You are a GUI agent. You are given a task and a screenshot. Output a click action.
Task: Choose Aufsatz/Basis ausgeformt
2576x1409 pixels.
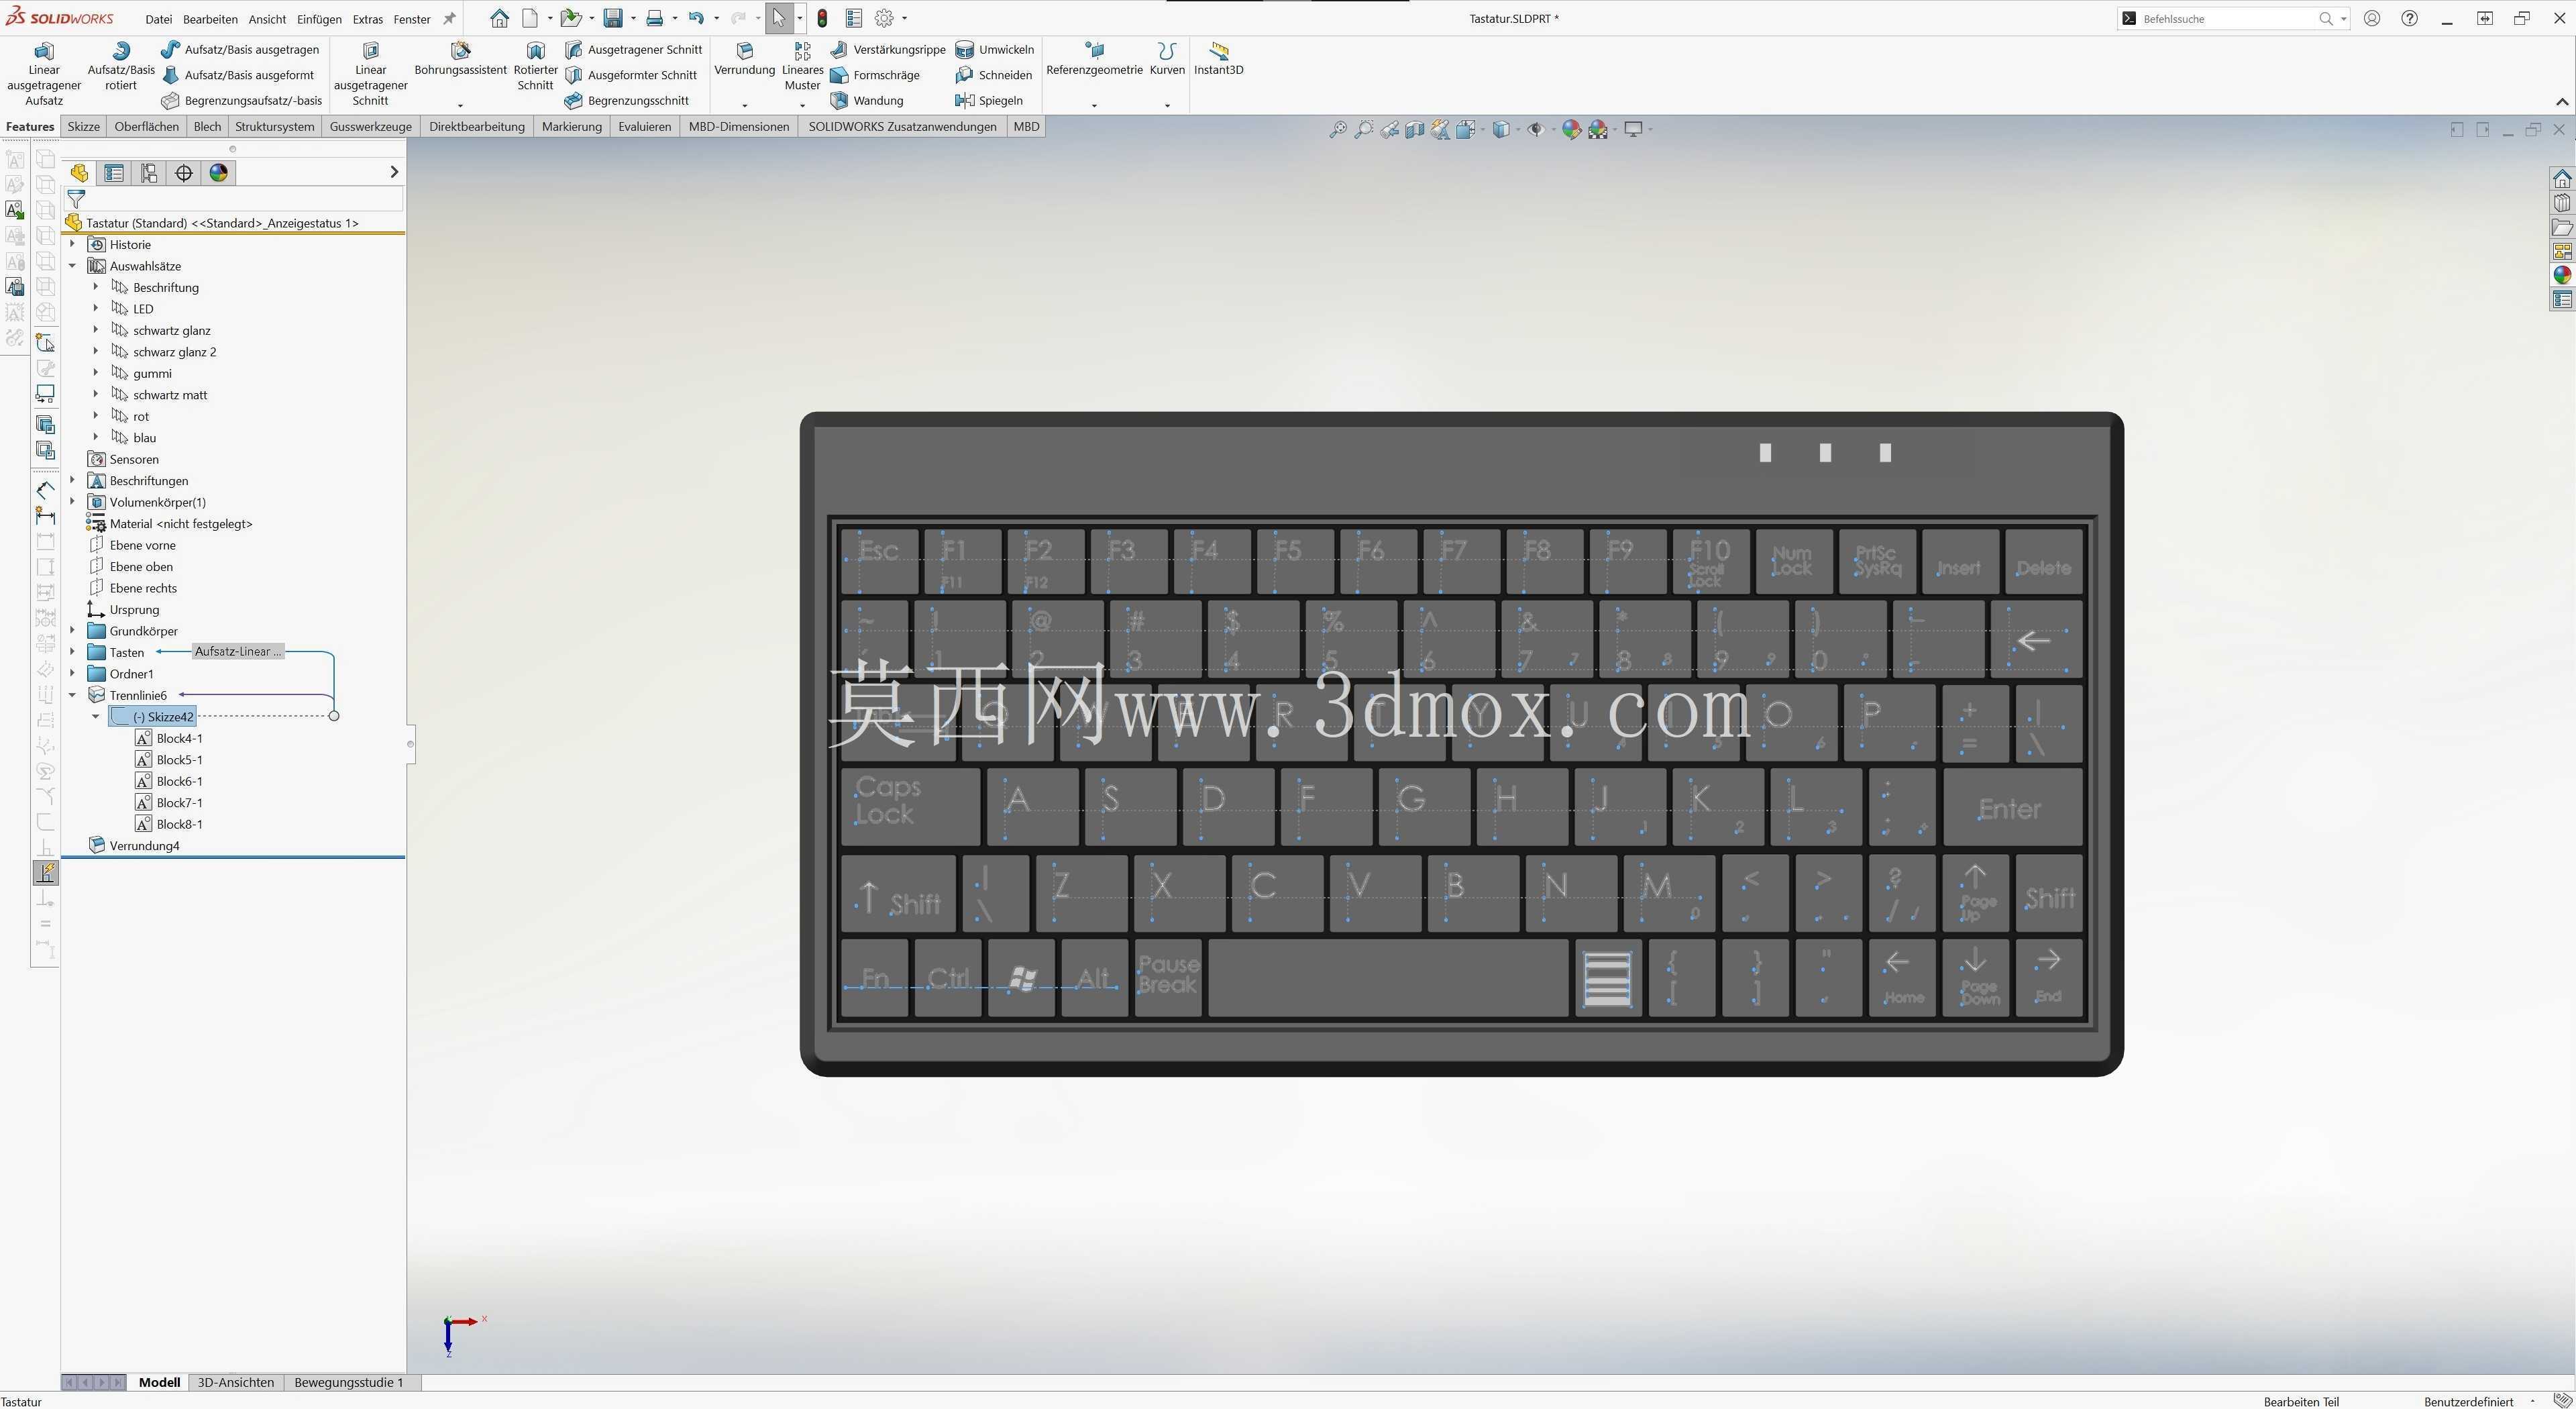click(238, 75)
